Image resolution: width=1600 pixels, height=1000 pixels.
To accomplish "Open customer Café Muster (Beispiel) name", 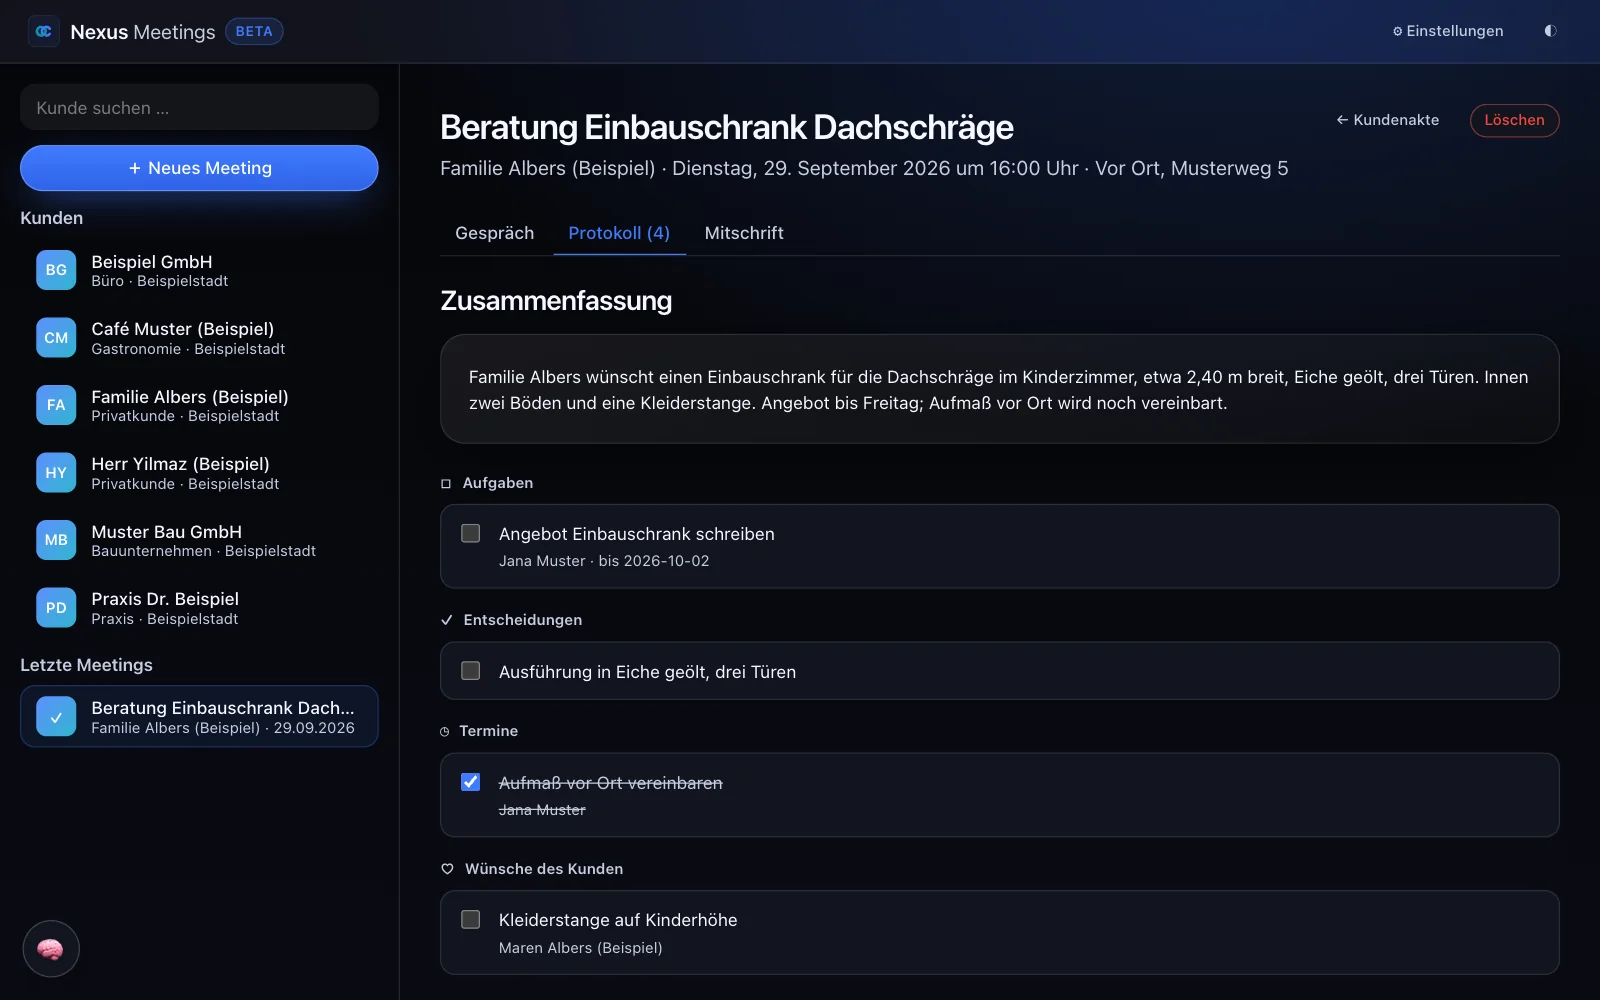I will click(183, 329).
